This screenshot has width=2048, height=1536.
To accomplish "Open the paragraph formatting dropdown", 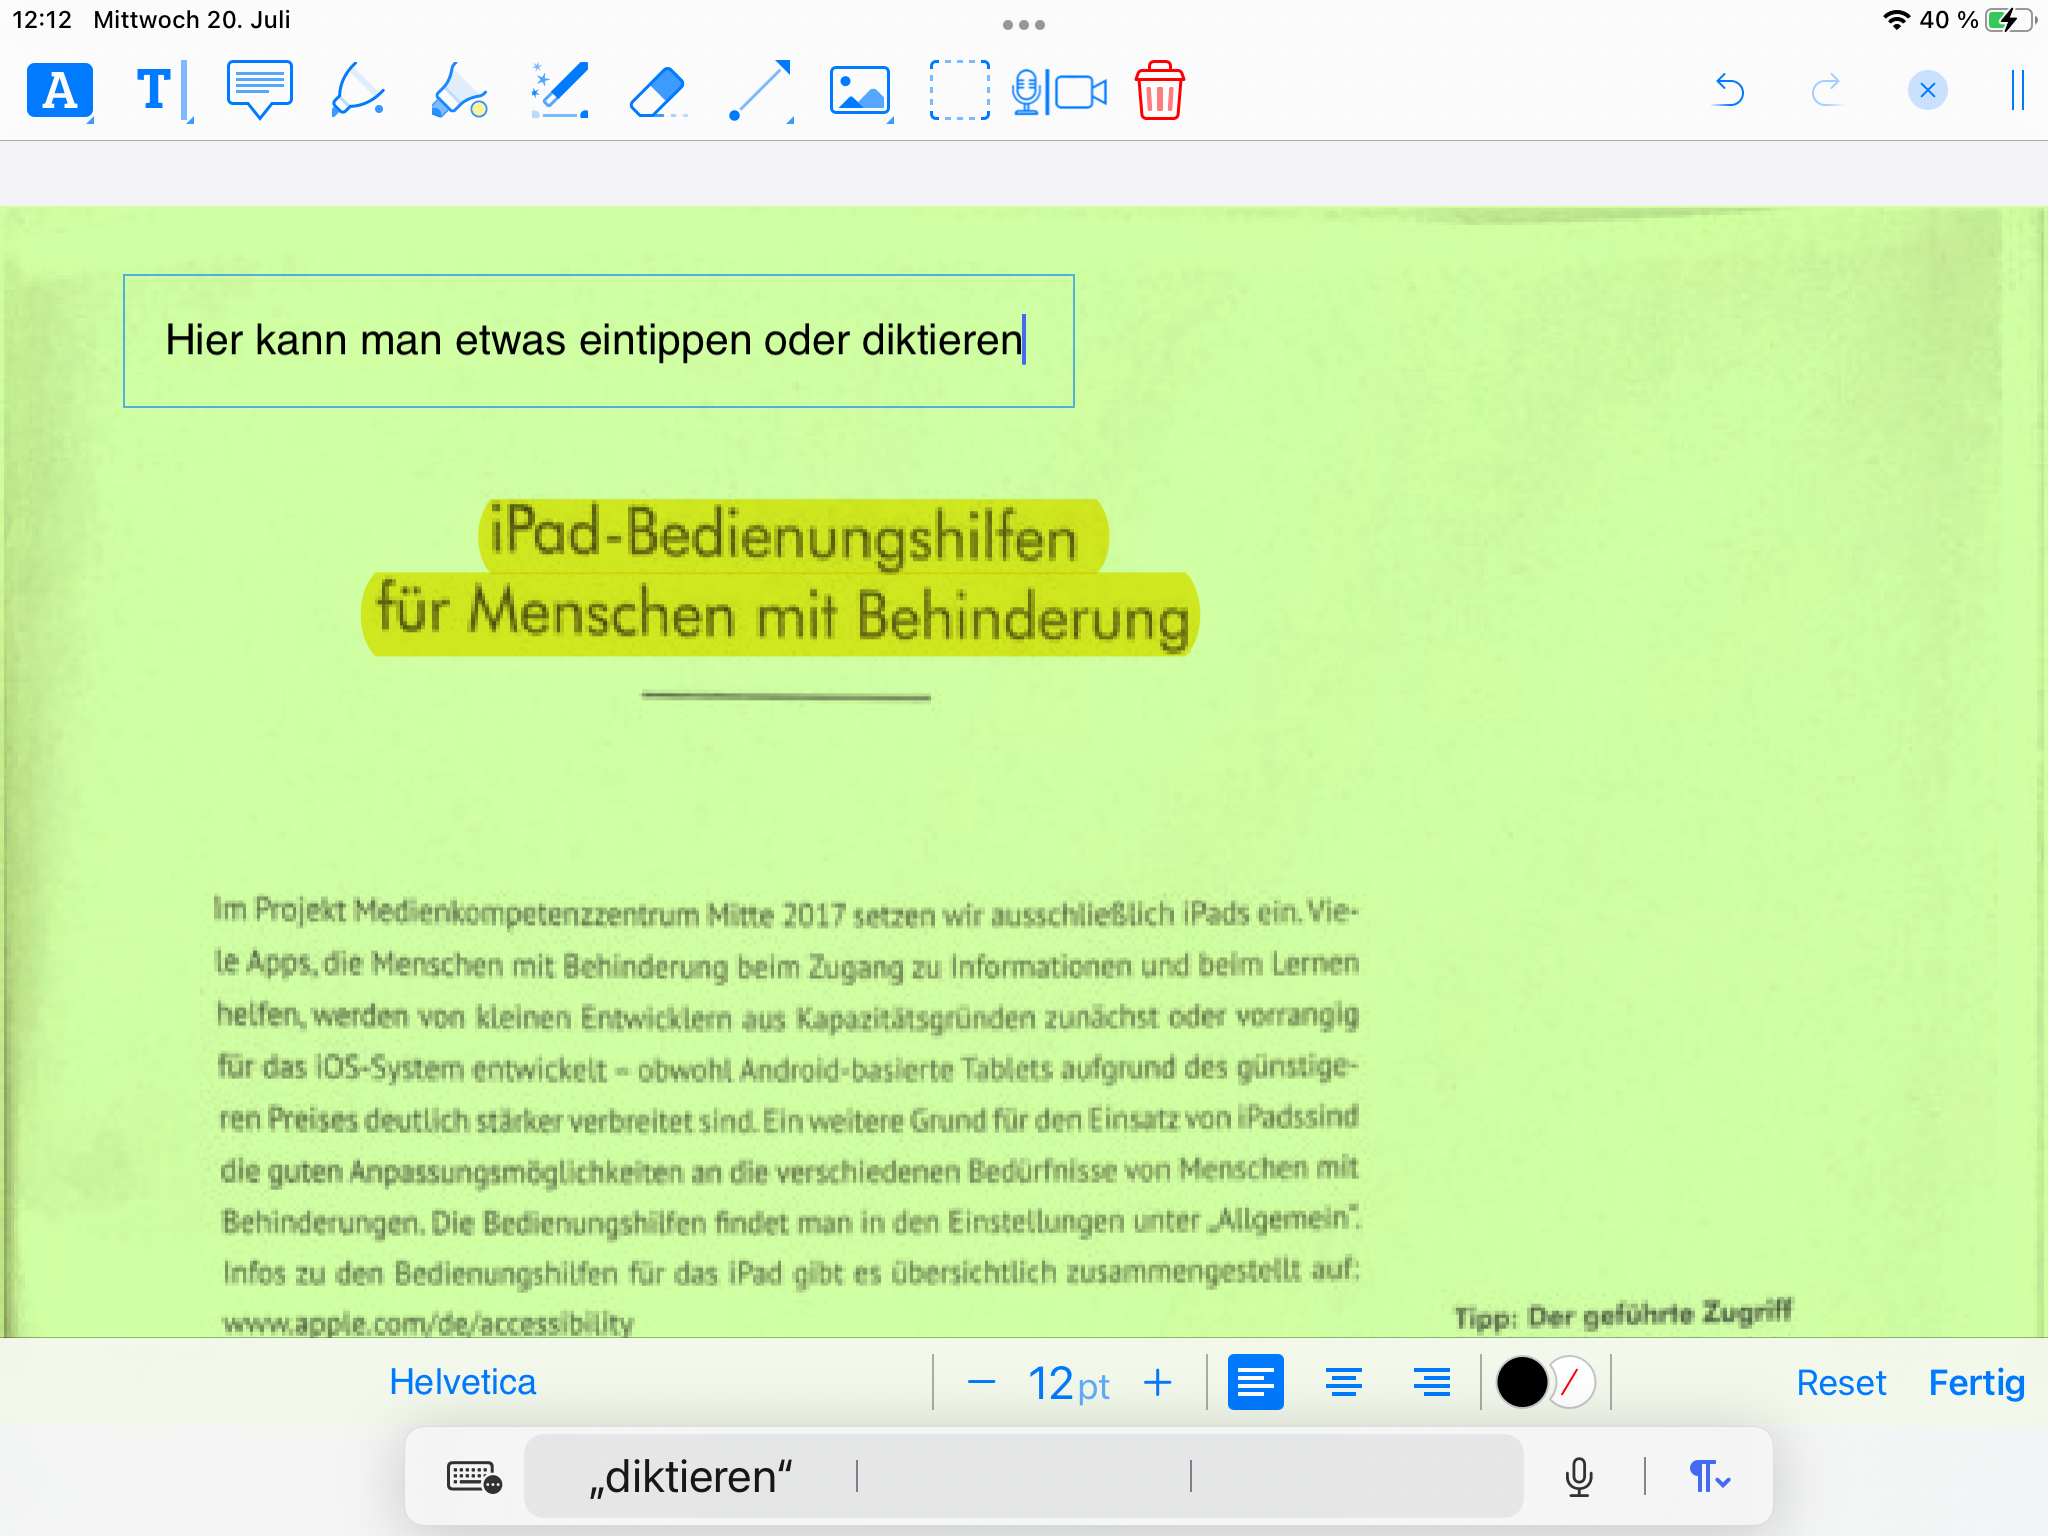I will (1709, 1477).
